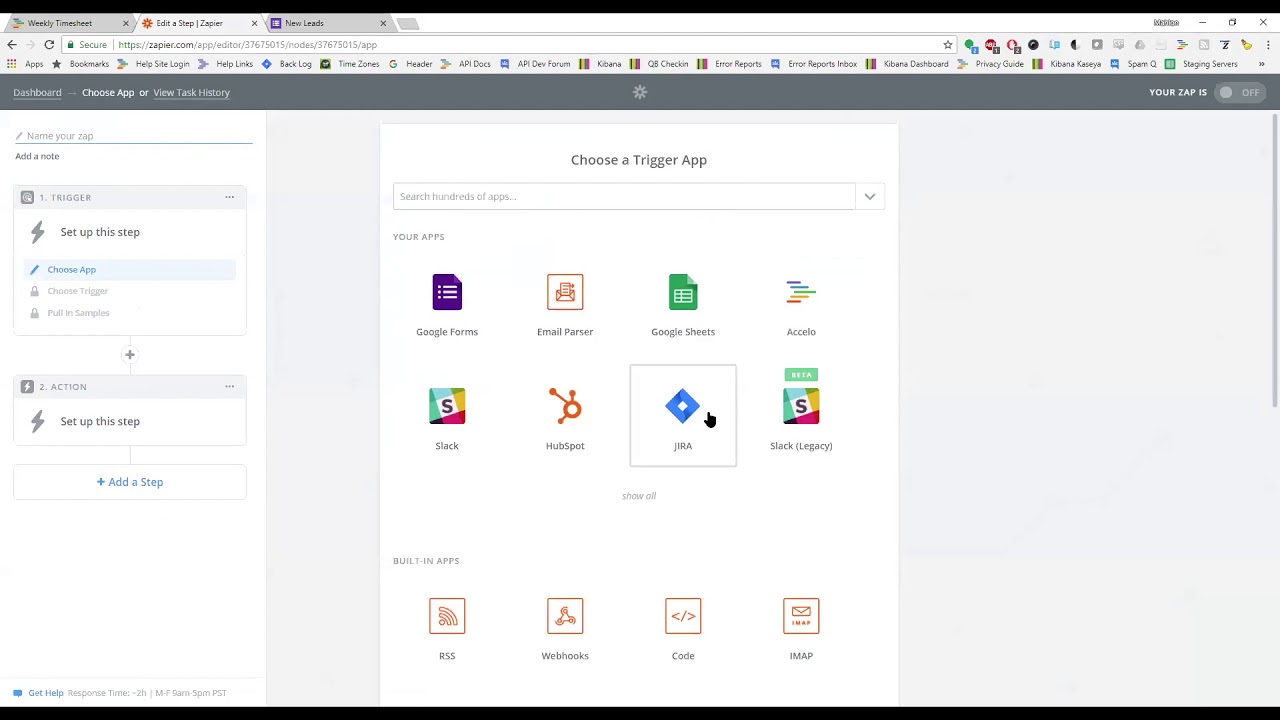Select the Email Parser app icon
Image resolution: width=1280 pixels, height=720 pixels.
pyautogui.click(x=565, y=292)
